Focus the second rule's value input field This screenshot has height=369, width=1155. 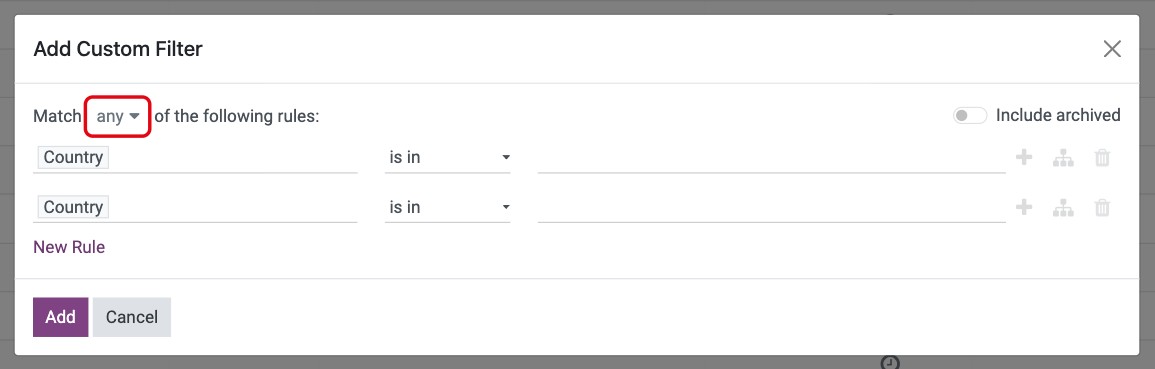pos(771,208)
